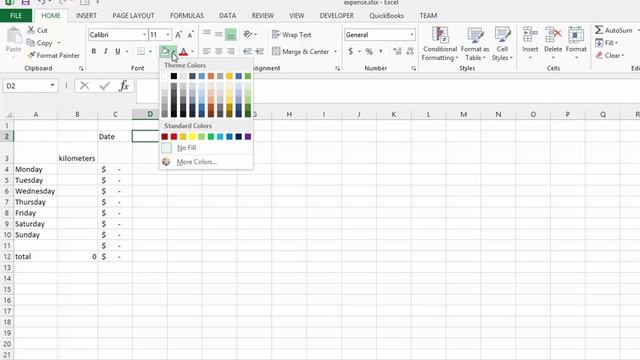Open the General number format dropdown

click(411, 35)
